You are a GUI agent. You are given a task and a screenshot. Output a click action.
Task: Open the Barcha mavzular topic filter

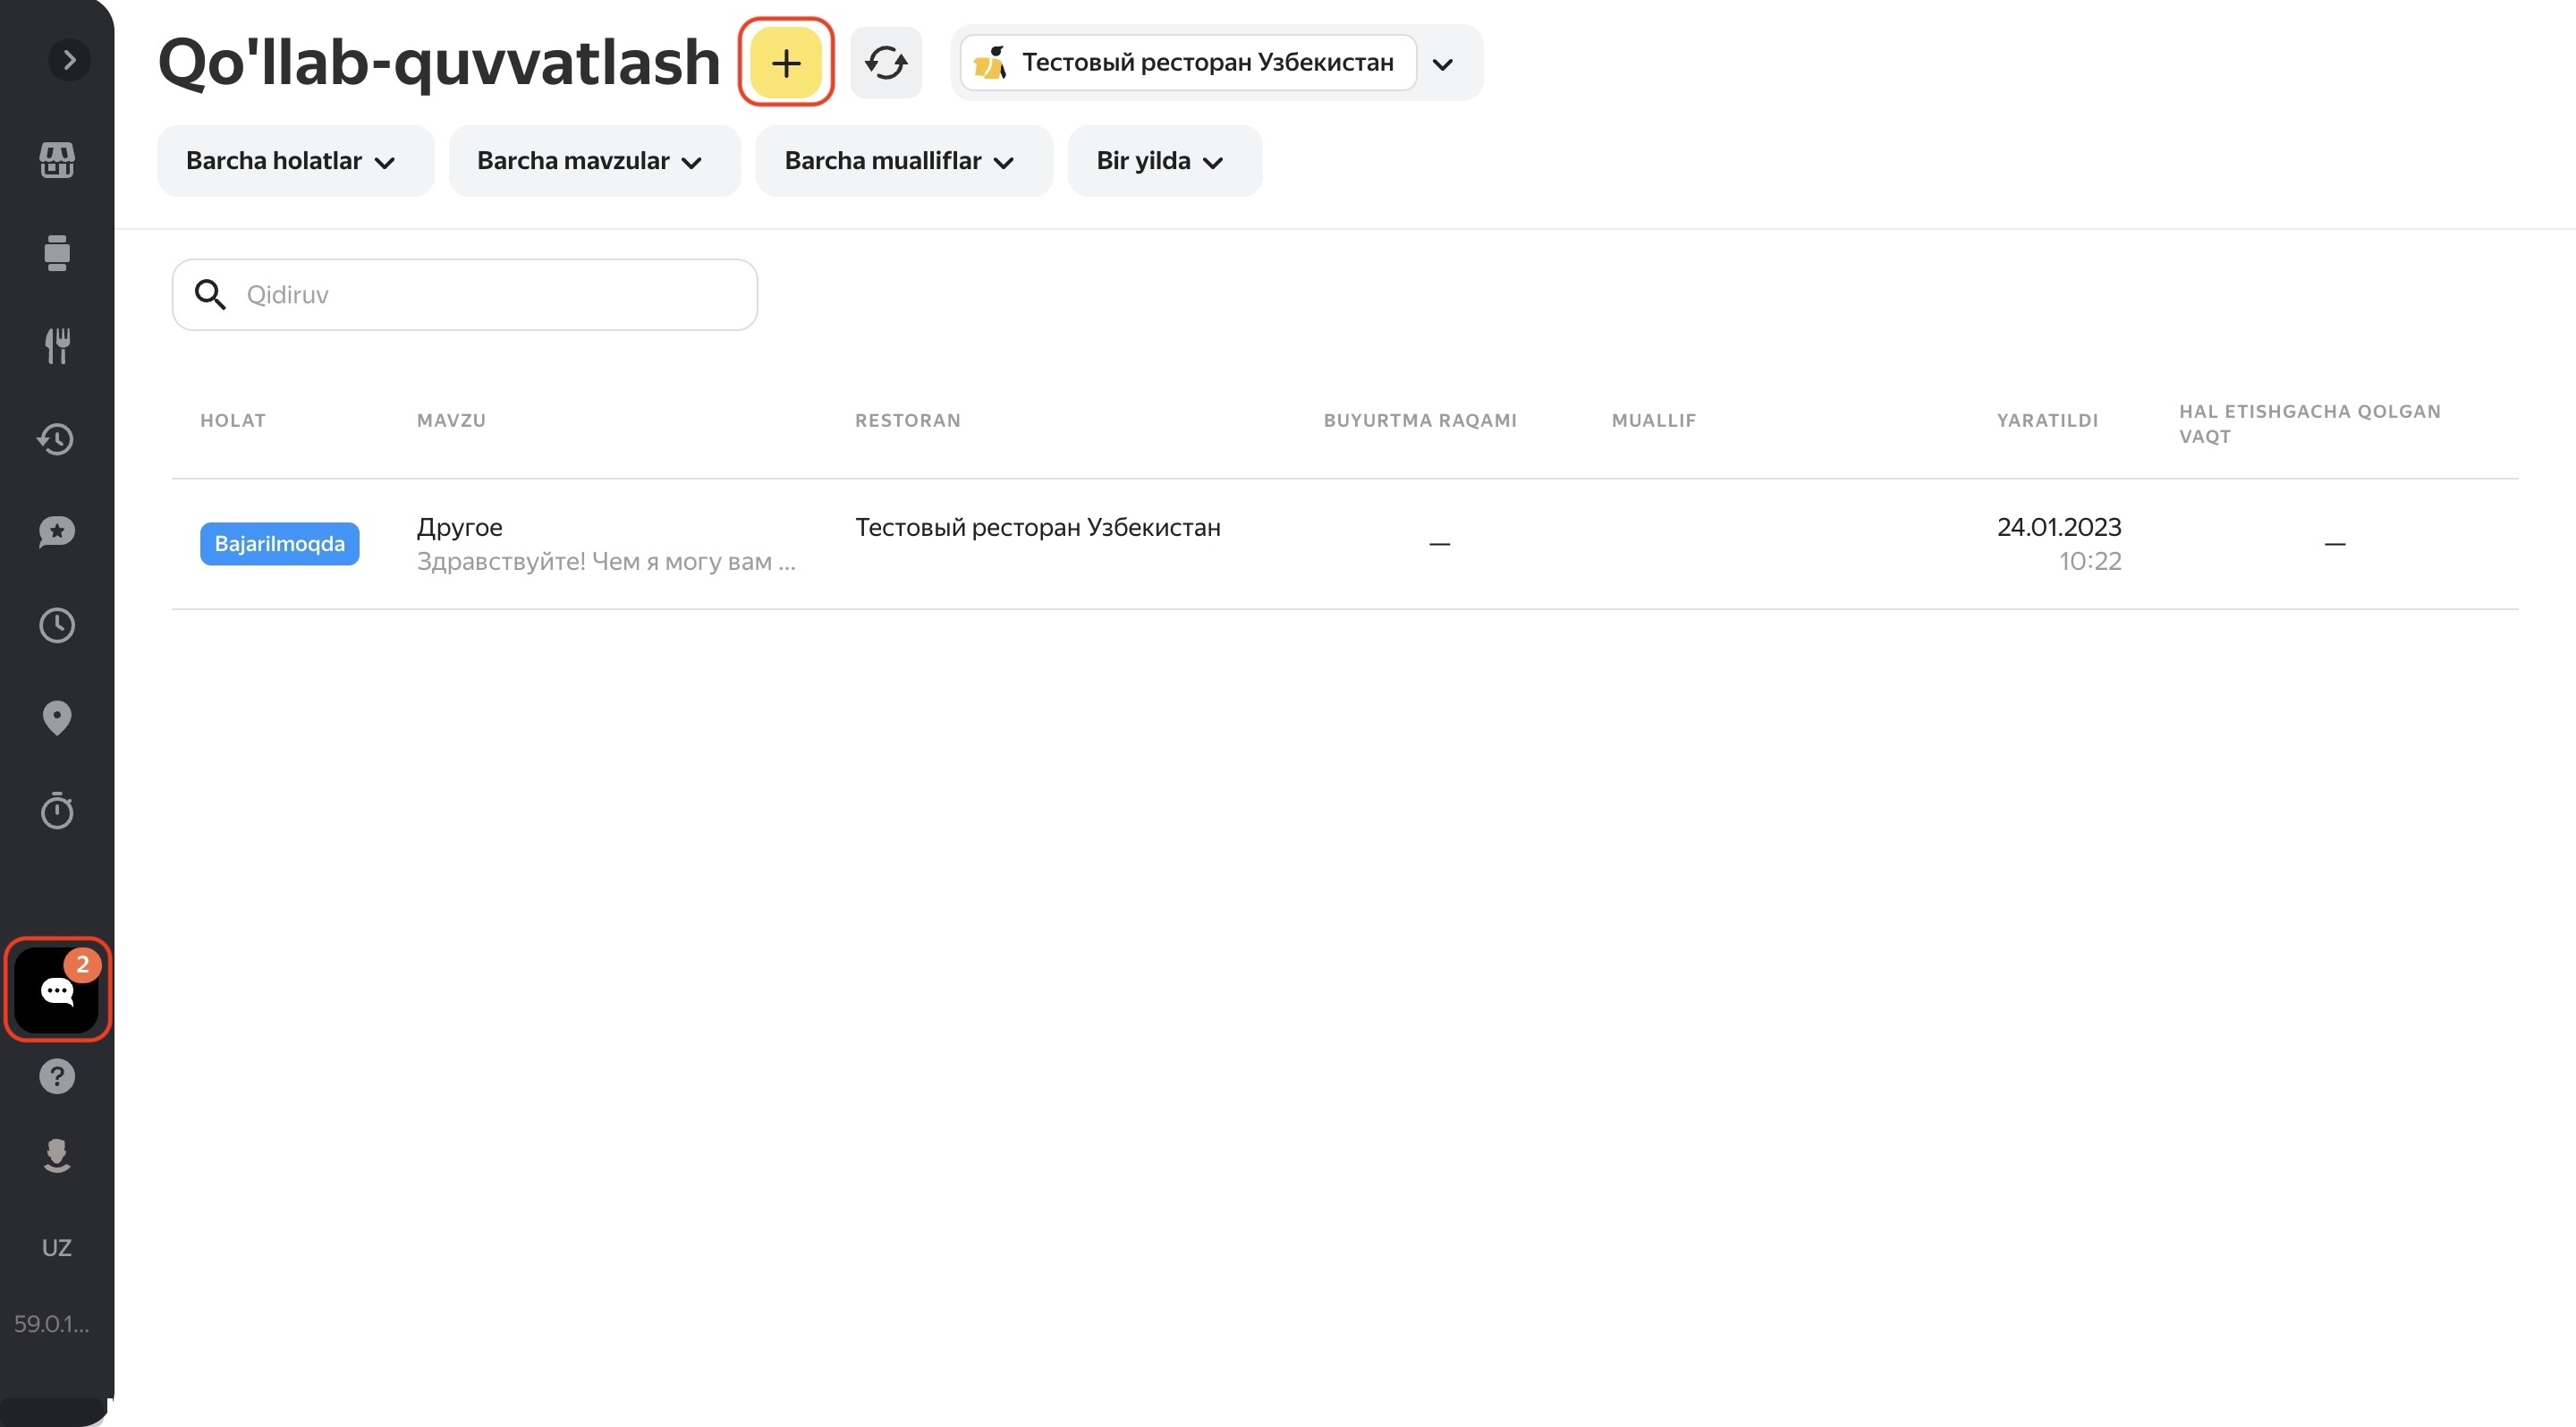[594, 161]
